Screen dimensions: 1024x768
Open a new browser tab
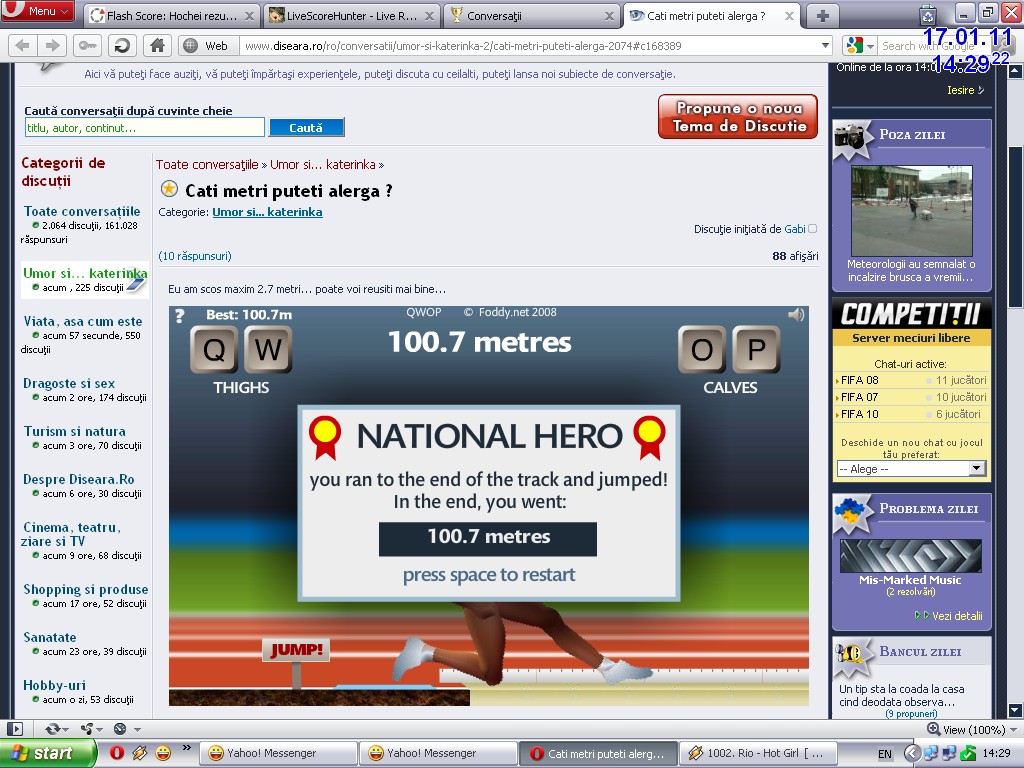coord(823,15)
